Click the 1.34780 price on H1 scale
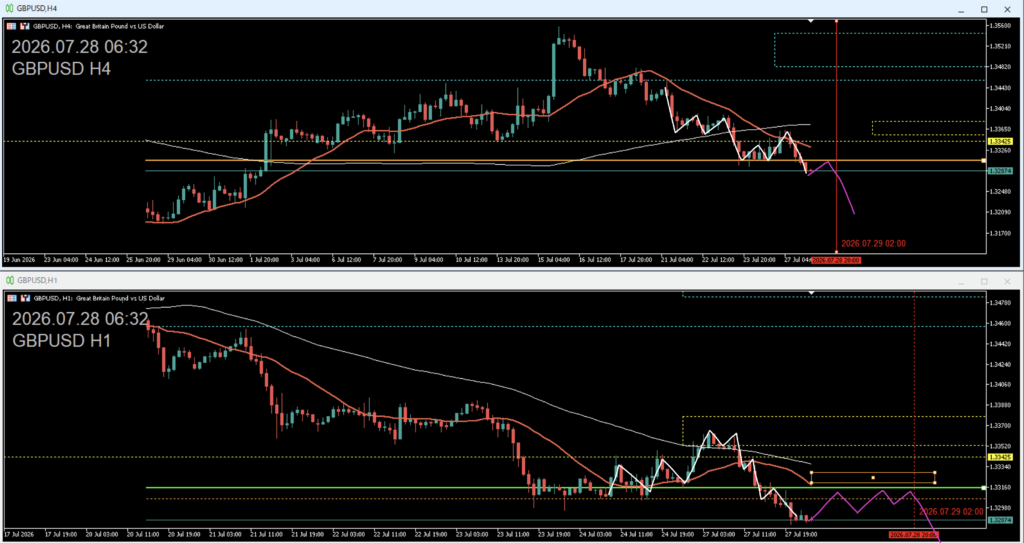This screenshot has width=1024, height=543. click(x=1000, y=303)
